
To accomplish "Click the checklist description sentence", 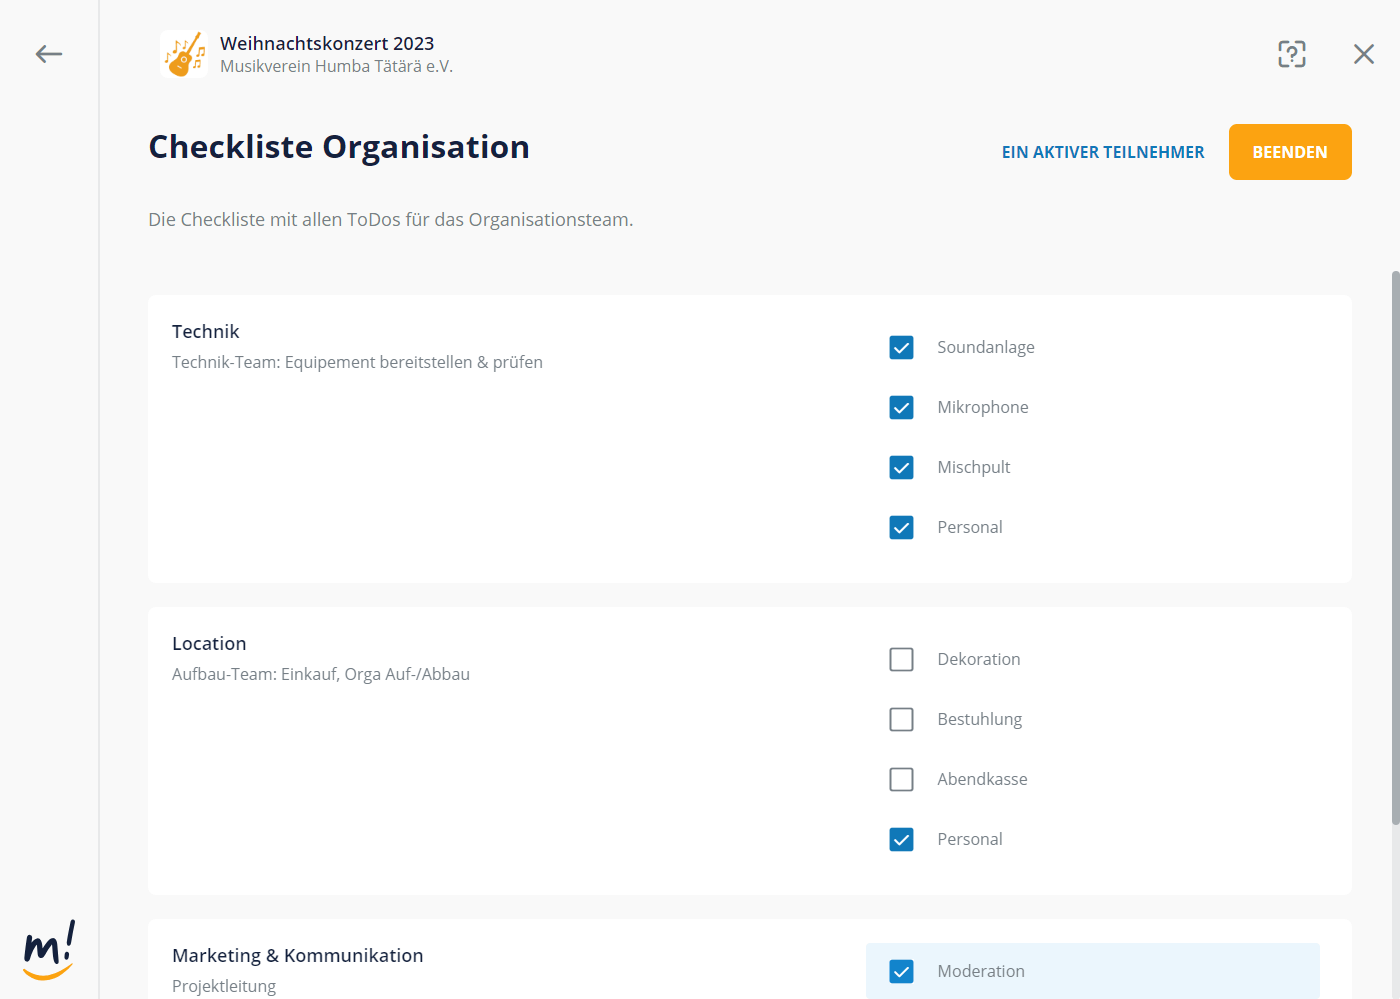I will pyautogui.click(x=391, y=219).
